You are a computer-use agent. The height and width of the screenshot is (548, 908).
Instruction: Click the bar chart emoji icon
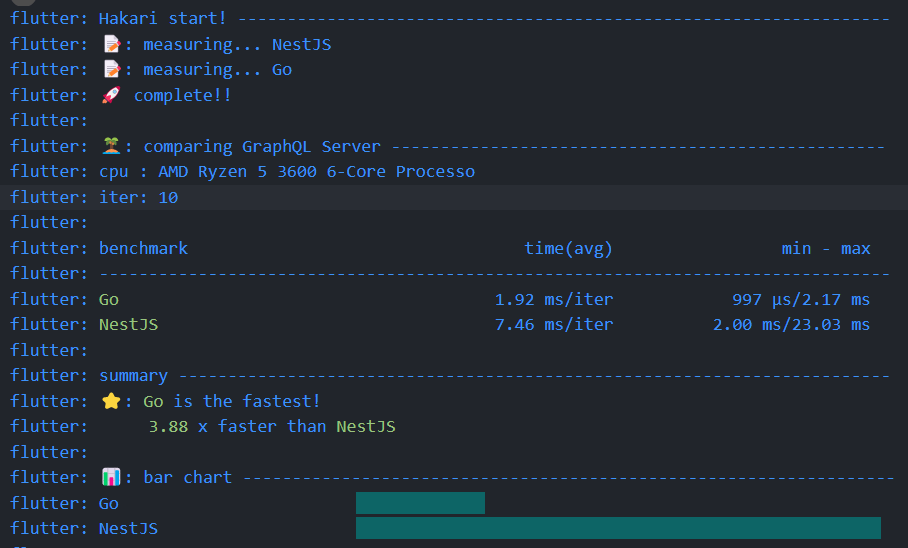(x=111, y=477)
